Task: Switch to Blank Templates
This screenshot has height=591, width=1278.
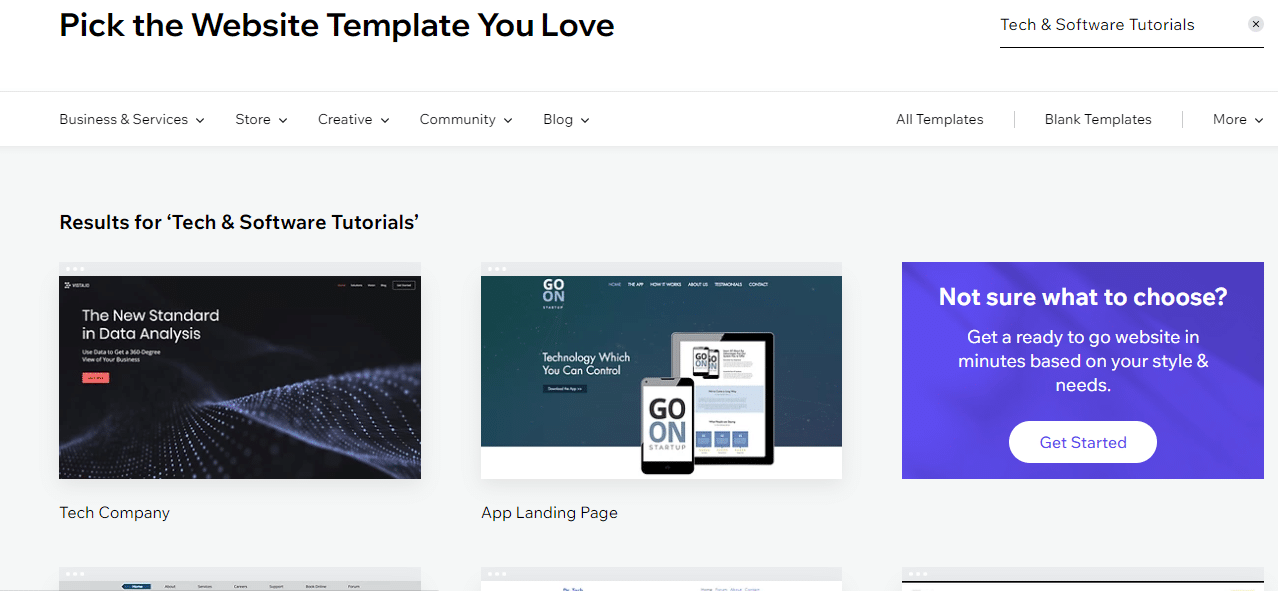Action: pos(1097,119)
